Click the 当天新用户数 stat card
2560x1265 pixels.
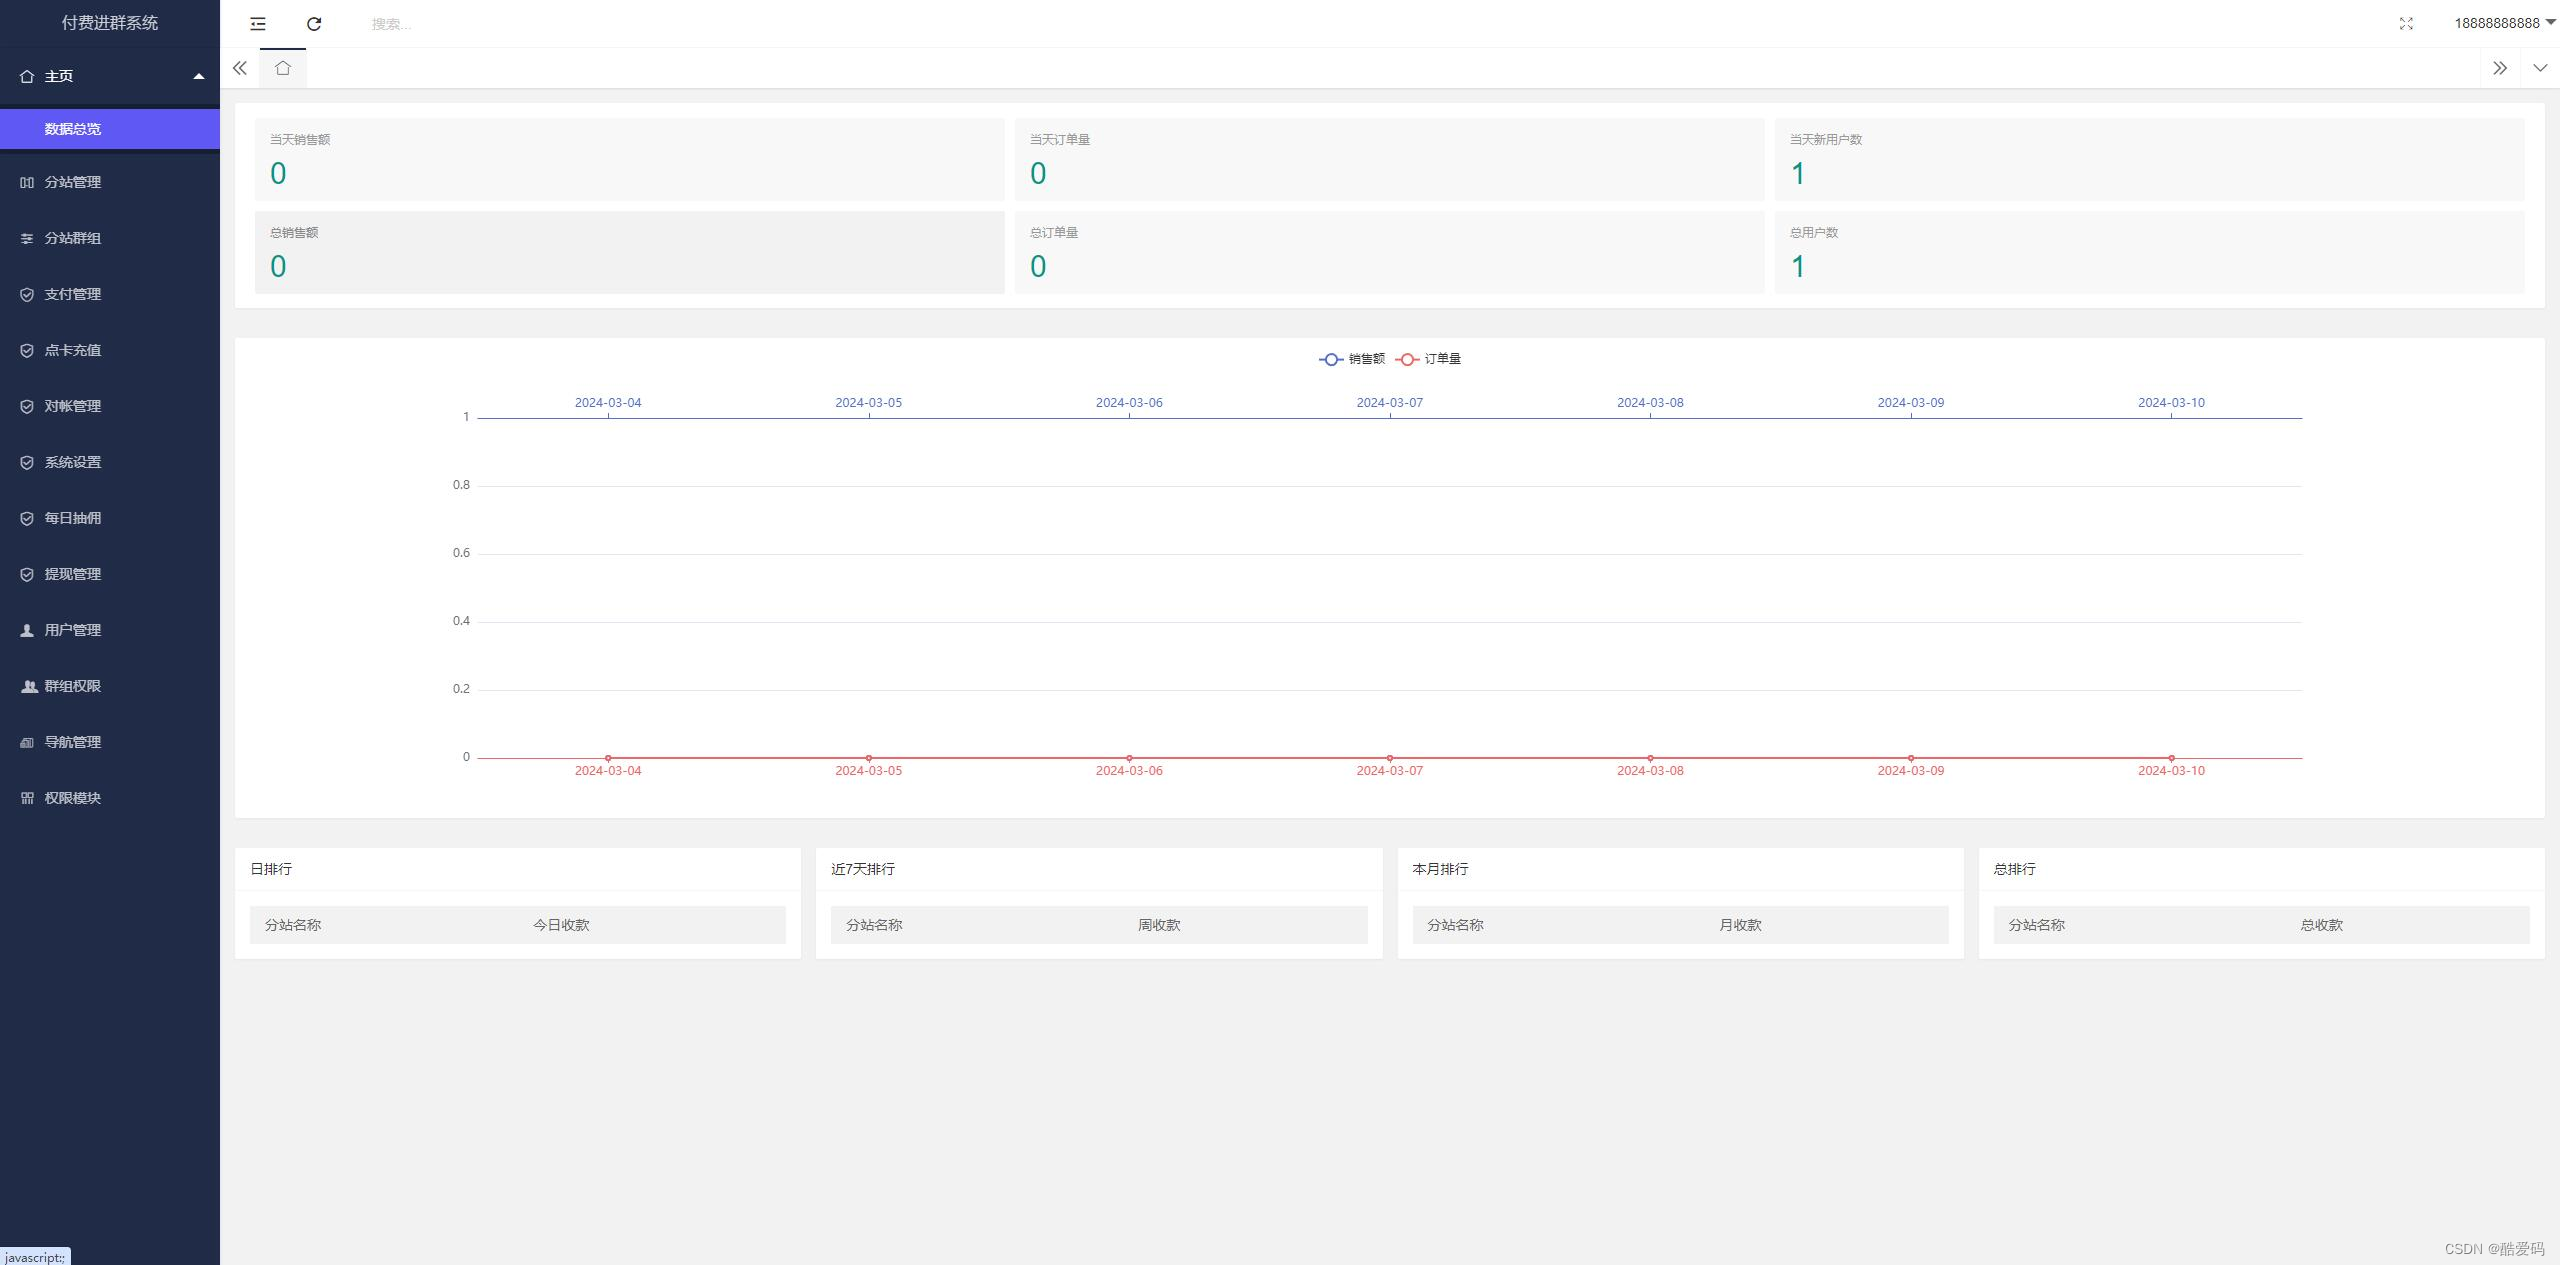pos(2149,160)
